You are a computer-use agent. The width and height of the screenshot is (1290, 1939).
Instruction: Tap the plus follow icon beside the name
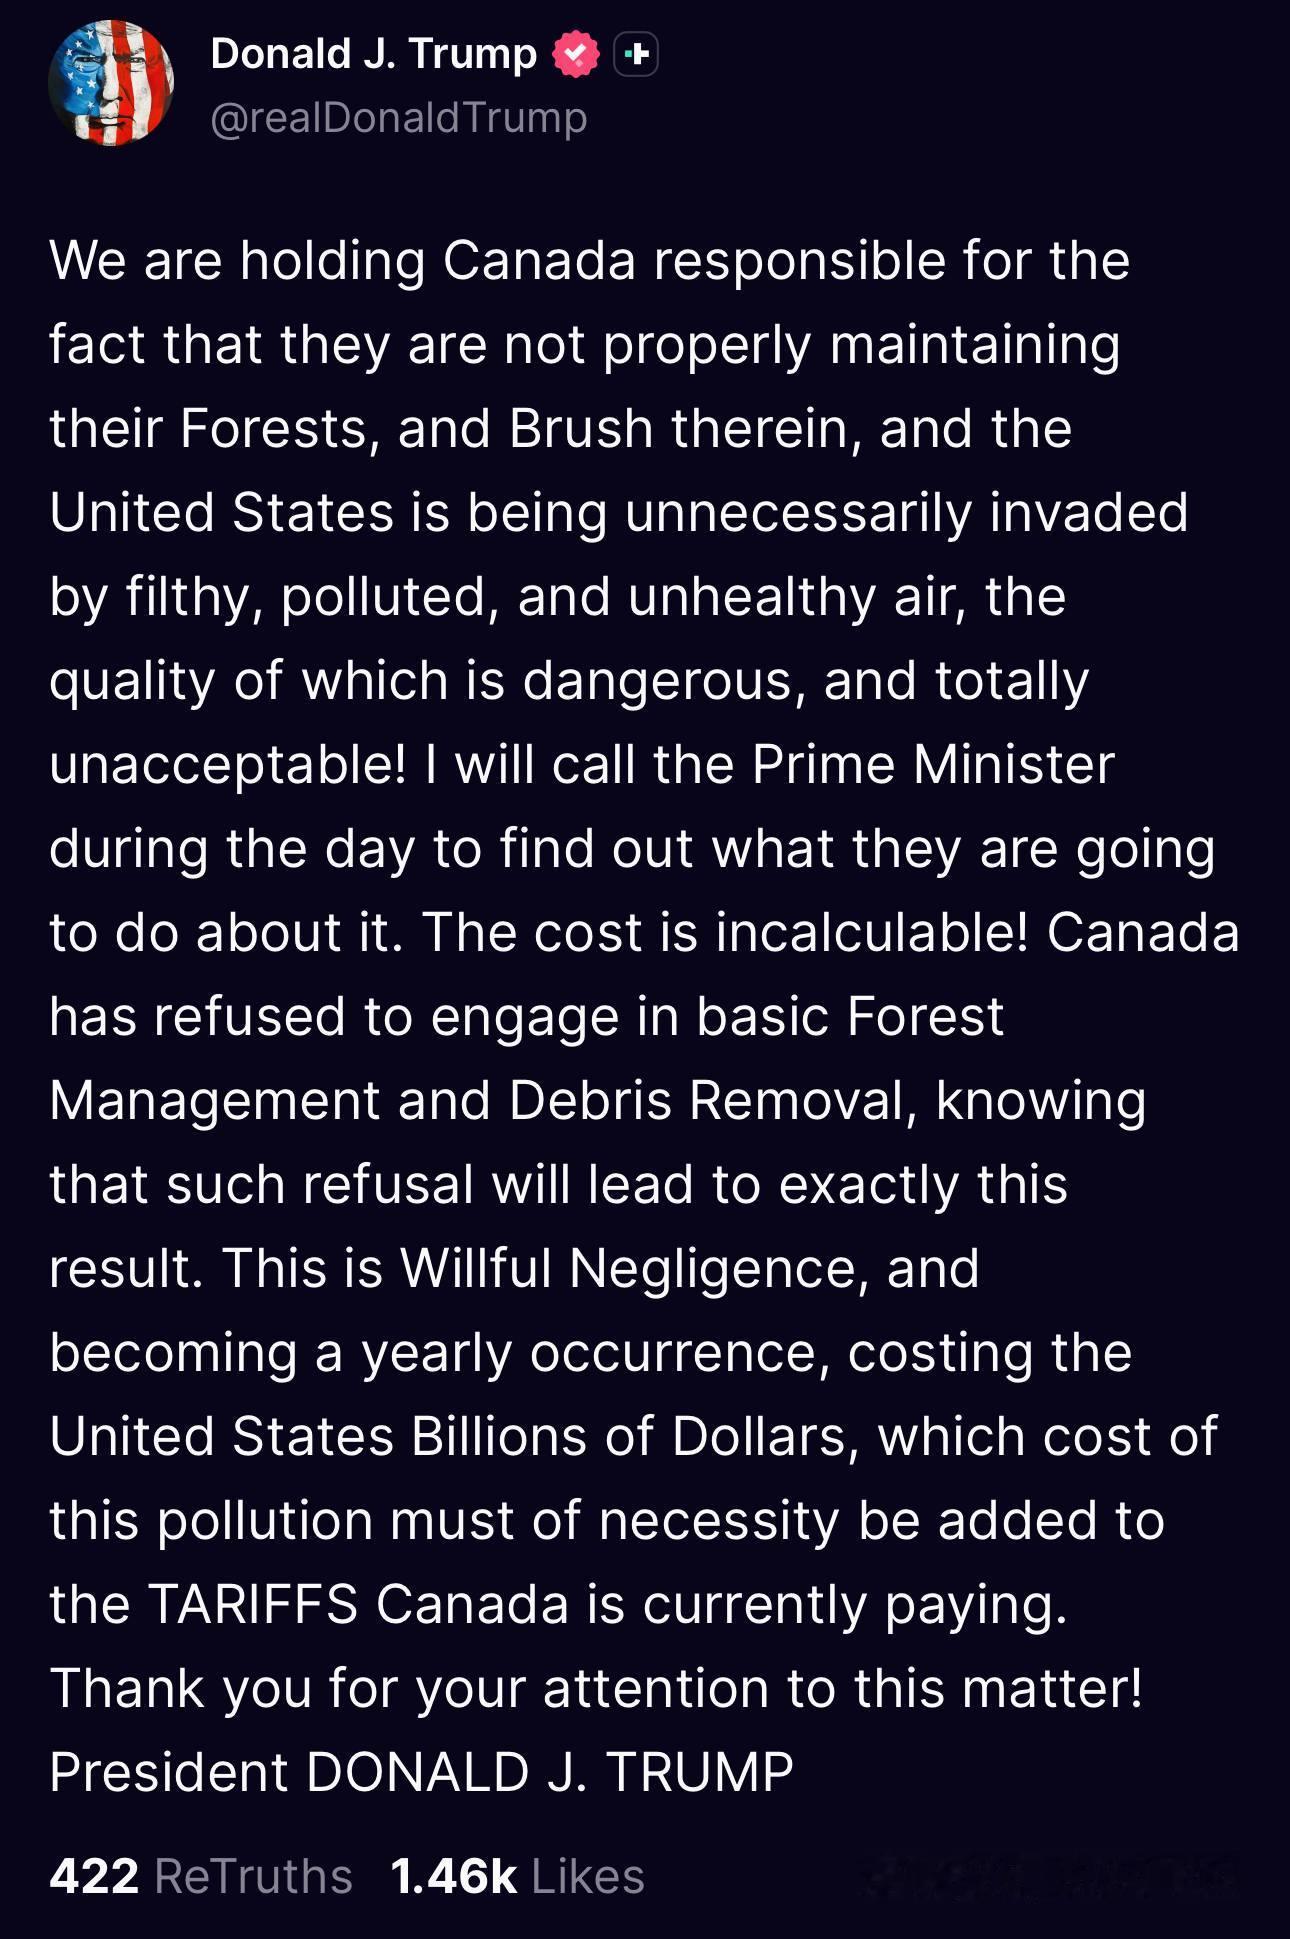(x=635, y=54)
